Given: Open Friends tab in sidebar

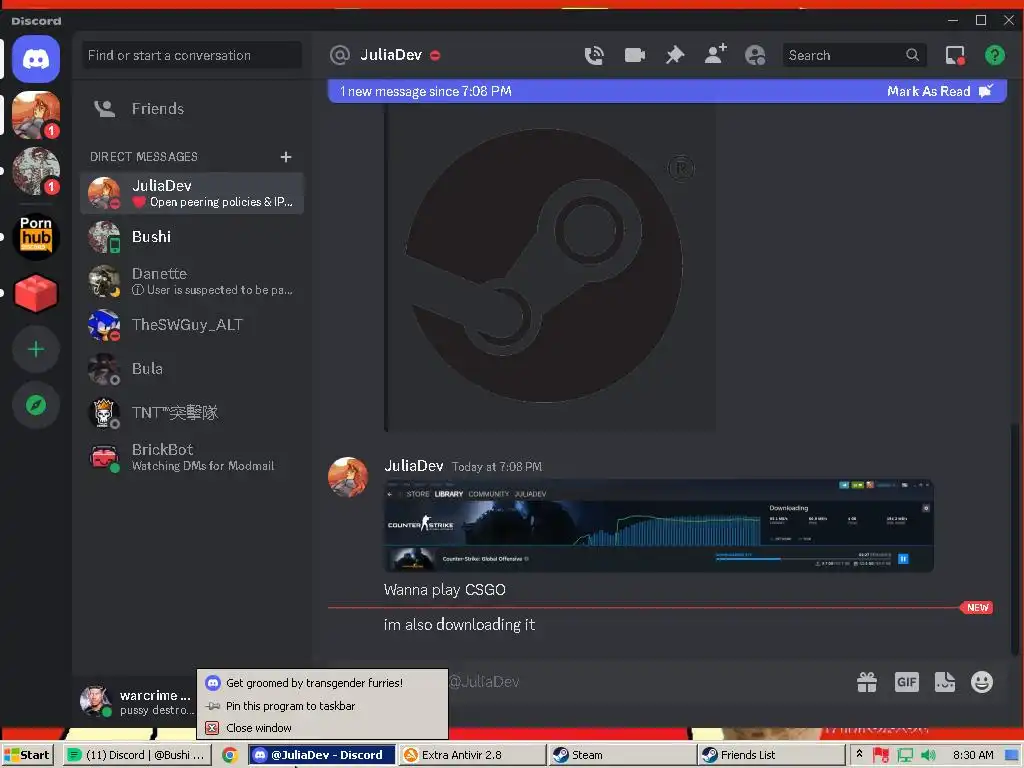Looking at the screenshot, I should coord(191,108).
